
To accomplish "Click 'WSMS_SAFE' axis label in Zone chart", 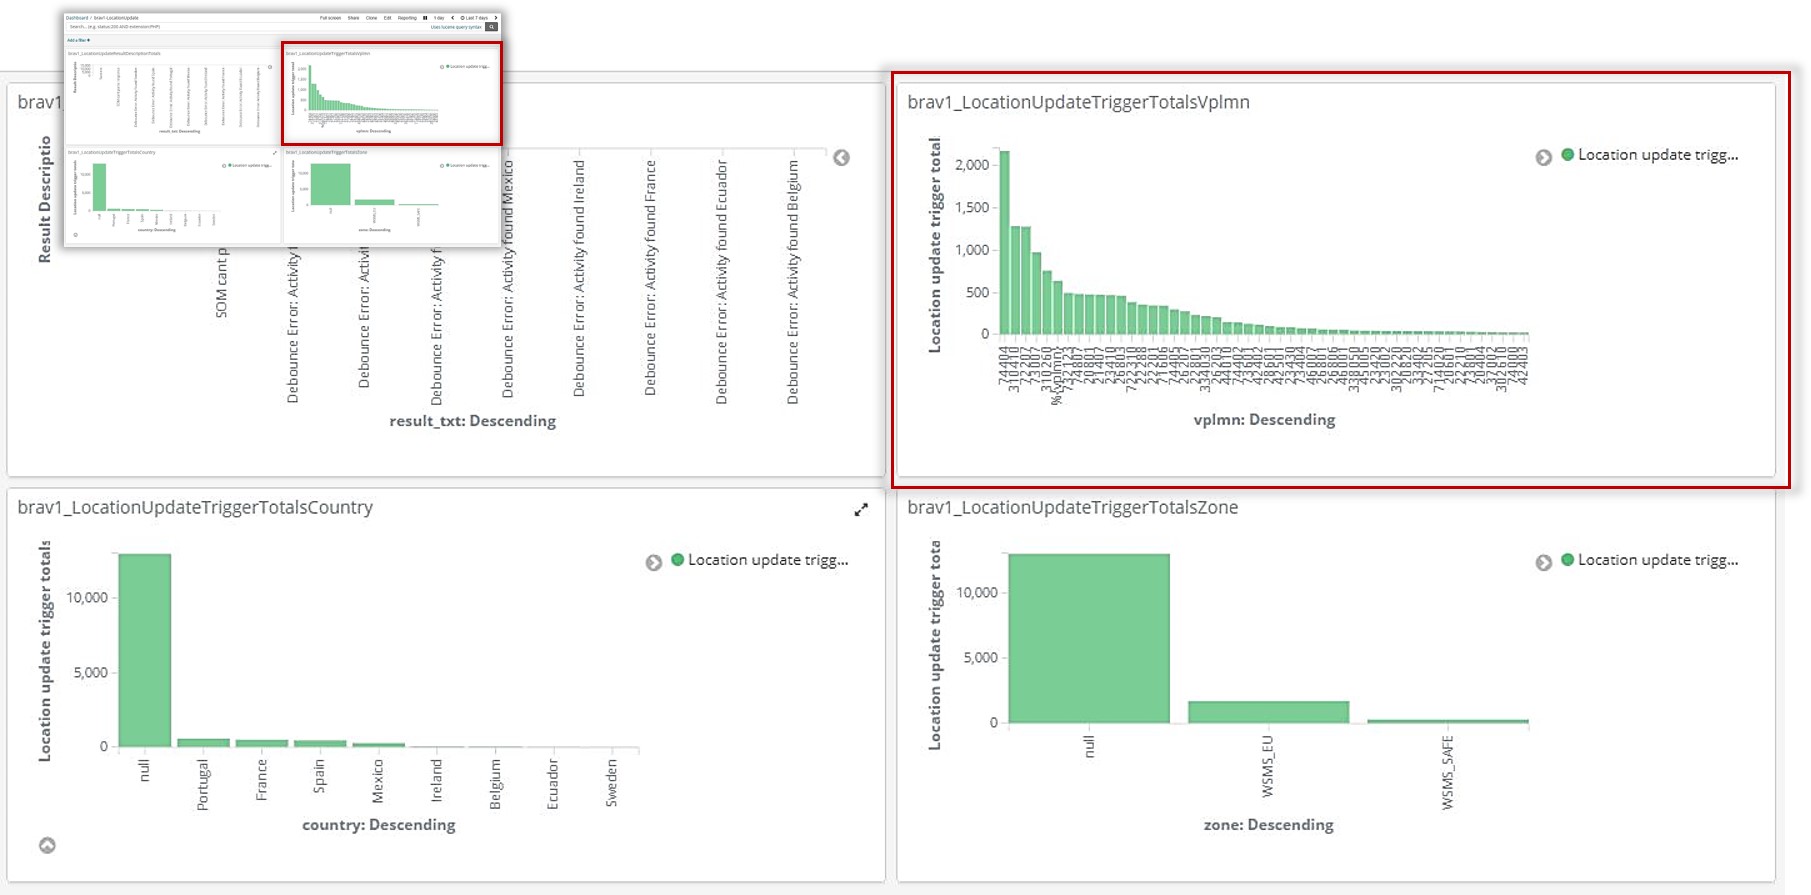I will (x=1448, y=772).
